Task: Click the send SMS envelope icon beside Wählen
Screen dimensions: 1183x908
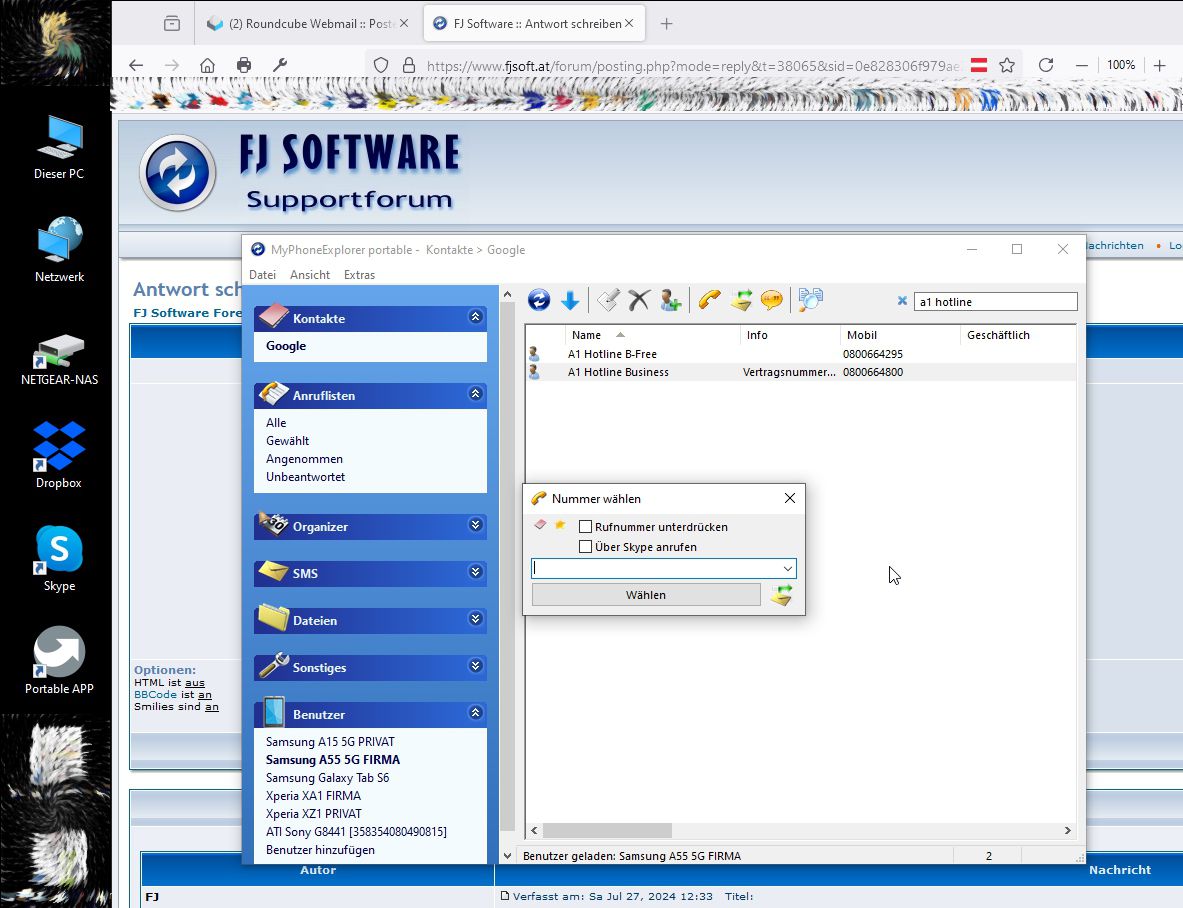Action: coord(782,595)
